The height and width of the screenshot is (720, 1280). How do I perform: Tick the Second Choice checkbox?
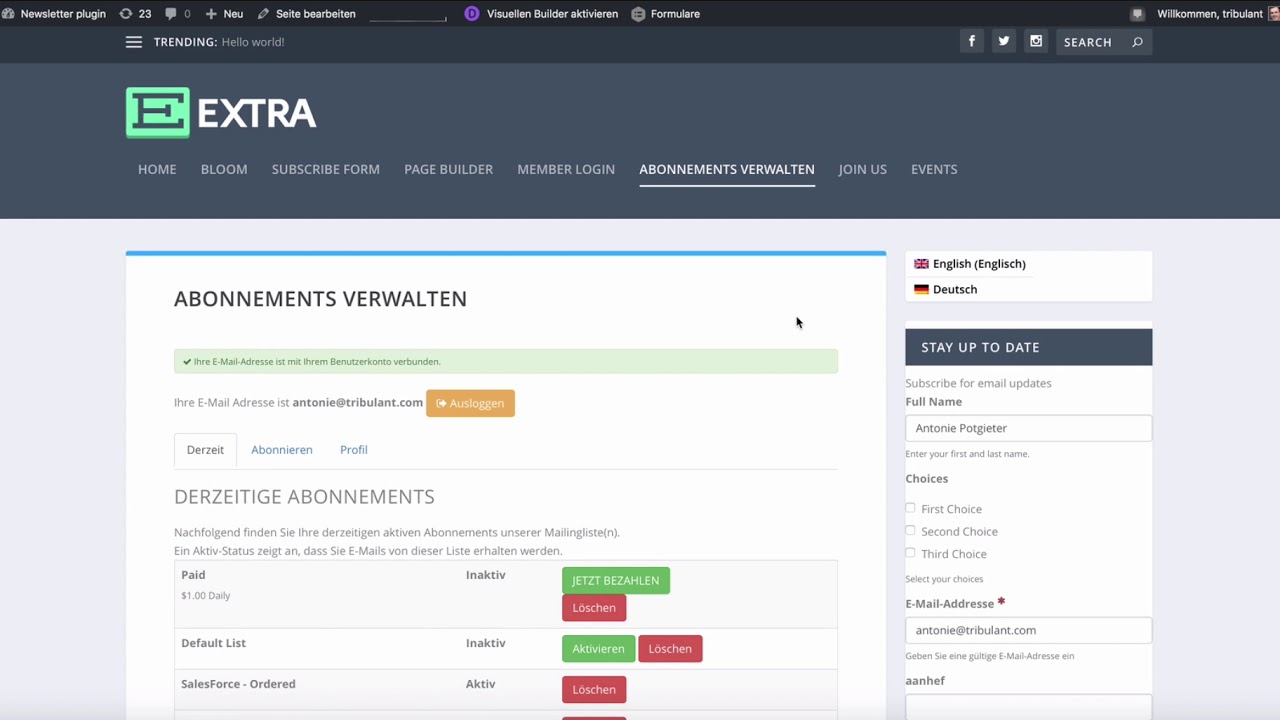(910, 530)
